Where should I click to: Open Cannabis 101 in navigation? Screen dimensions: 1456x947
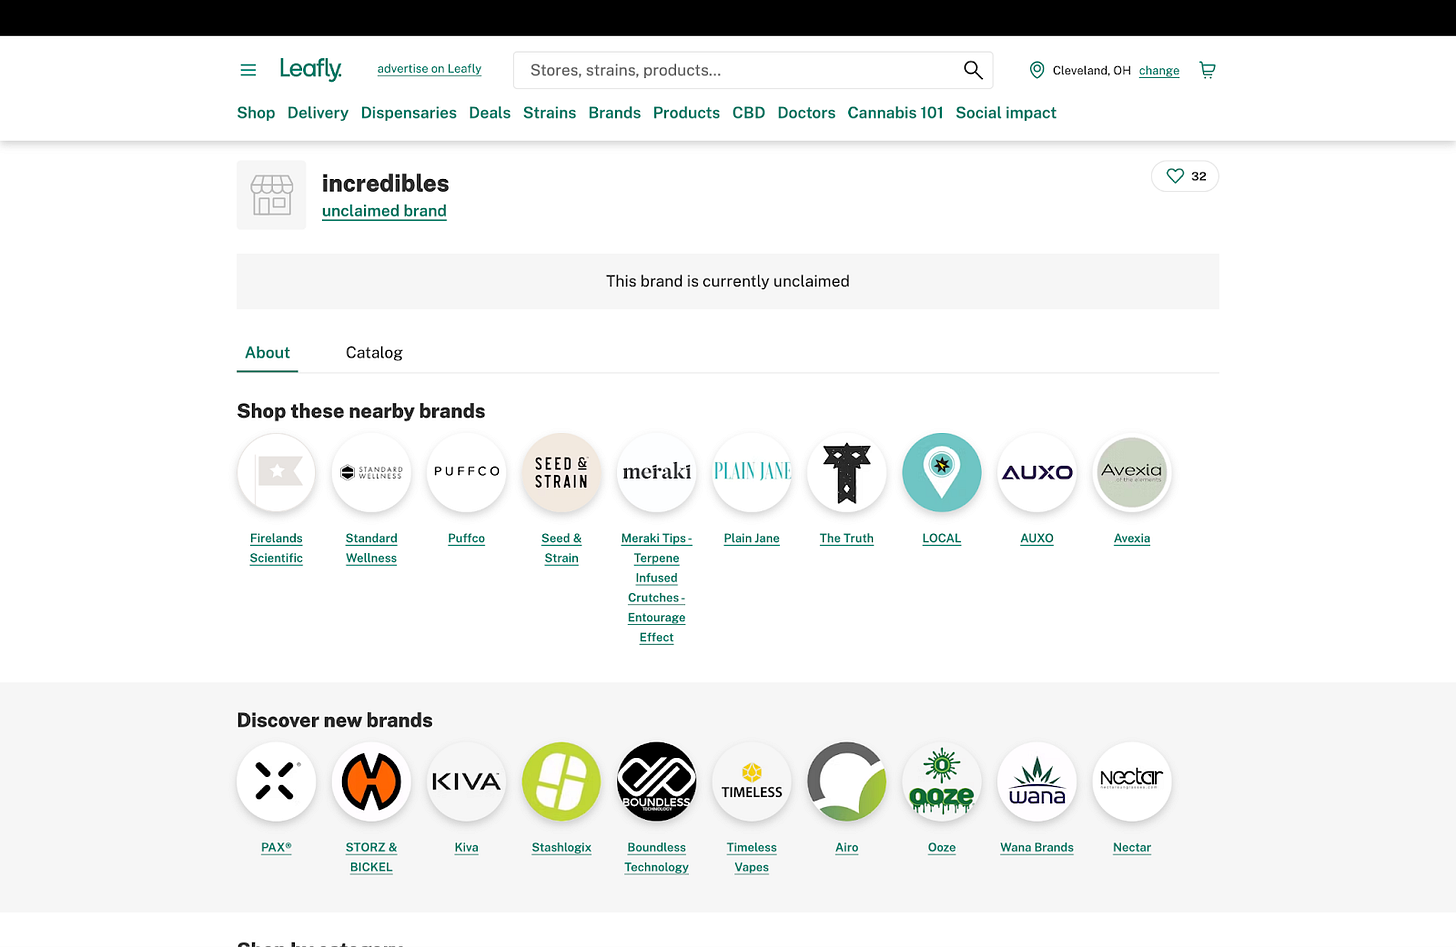pos(896,113)
